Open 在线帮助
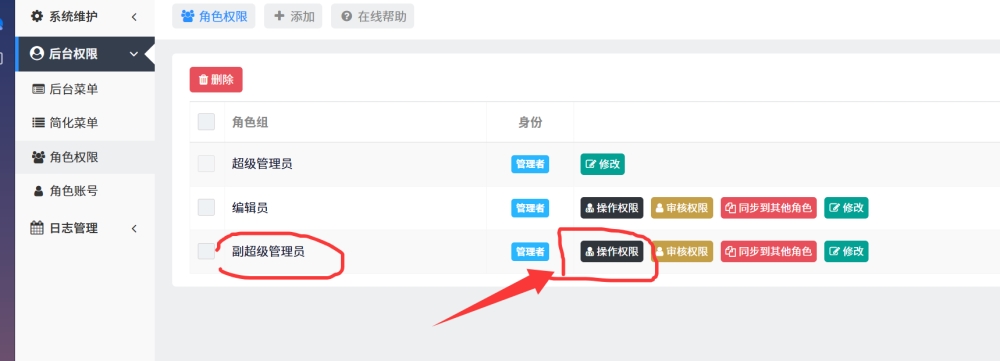This screenshot has height=361, width=1000. point(372,16)
